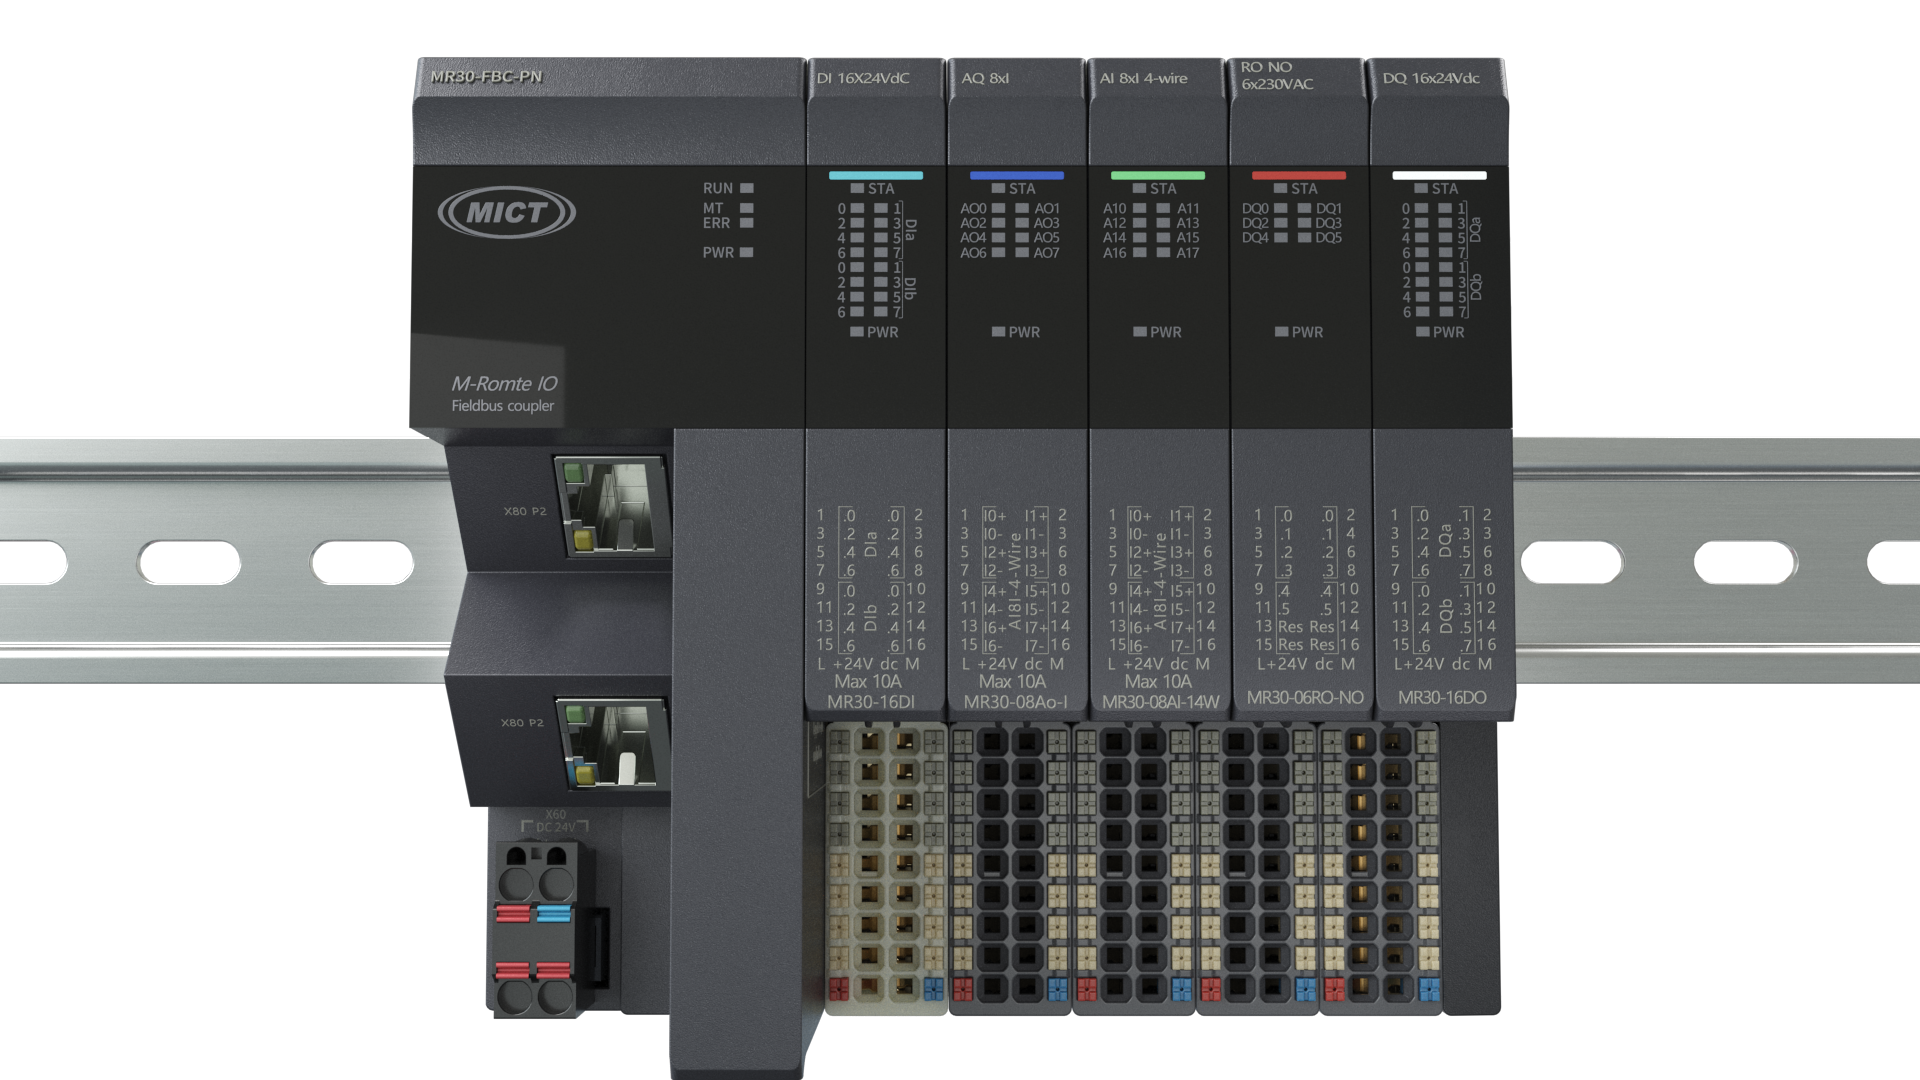The image size is (1920, 1080).
Task: Select the DI 16X24VdC module header
Action: tap(863, 78)
